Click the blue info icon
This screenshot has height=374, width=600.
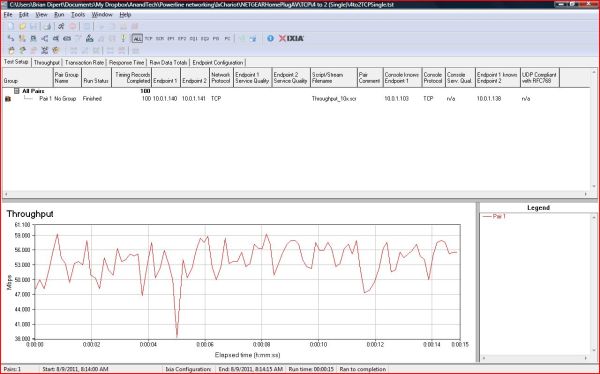(x=271, y=38)
